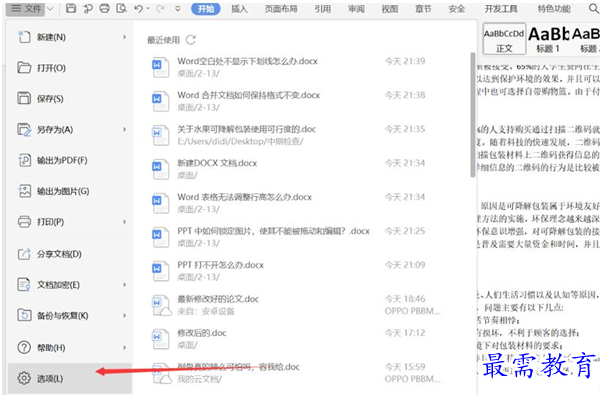Select 备份与恢复(K) menu entry

[70, 316]
